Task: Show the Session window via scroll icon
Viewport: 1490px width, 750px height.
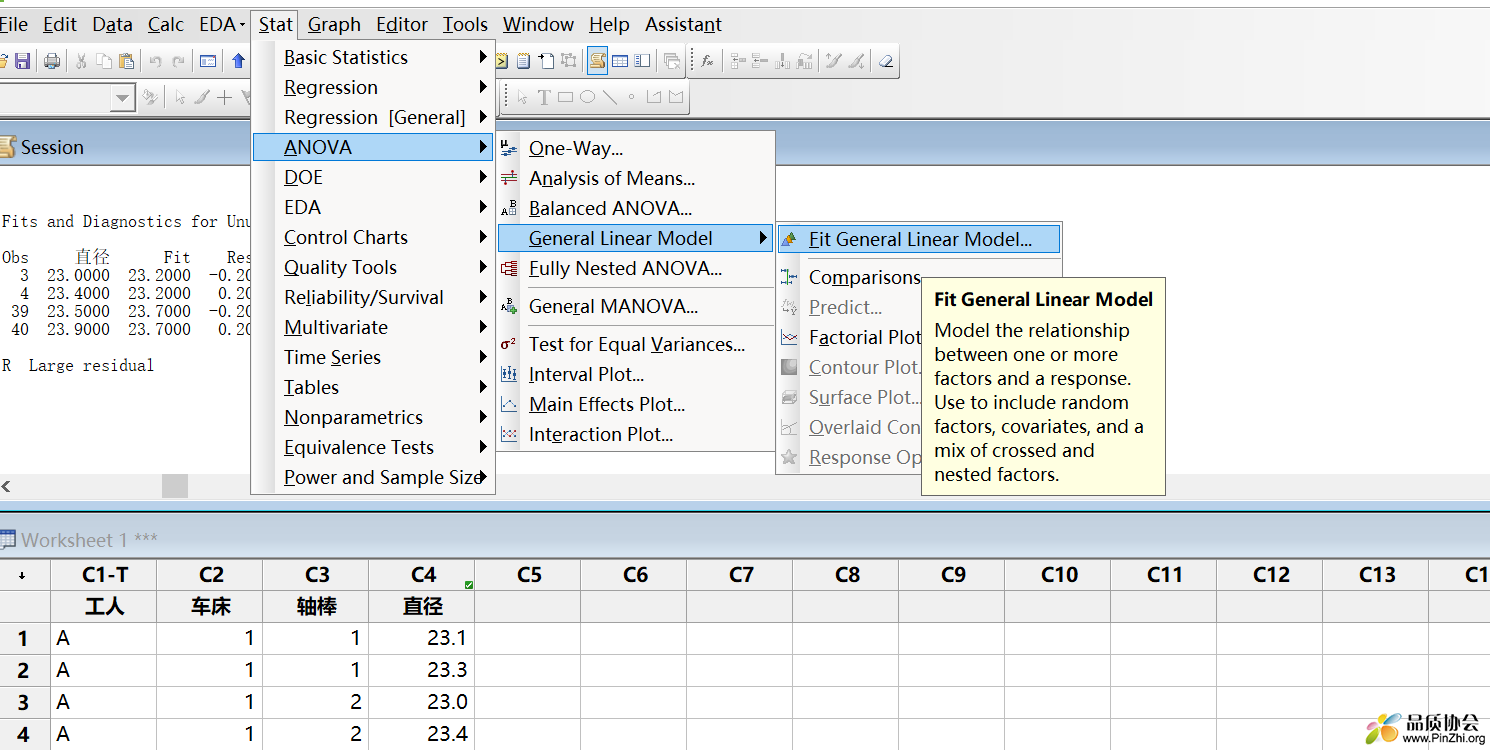Action: (597, 61)
